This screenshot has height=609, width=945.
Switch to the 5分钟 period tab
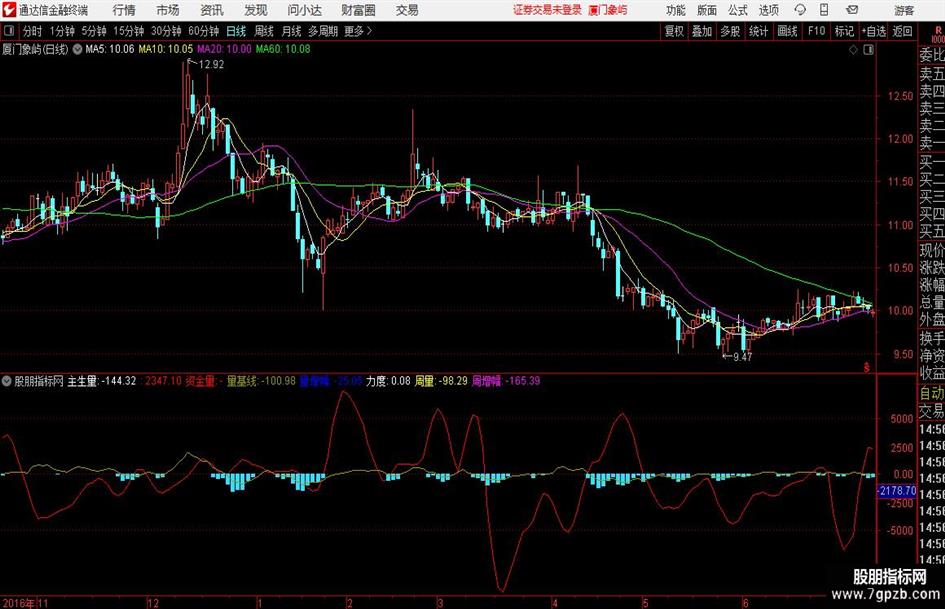point(94,31)
